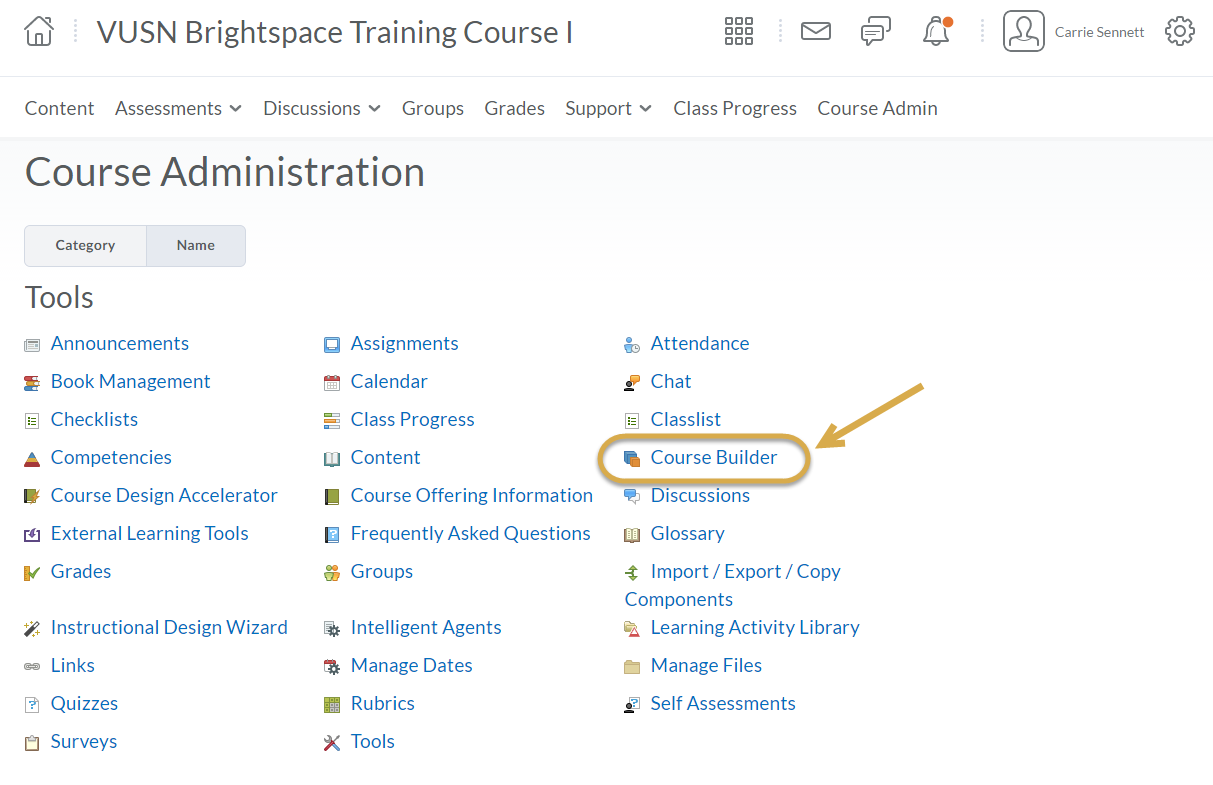Click the Import / Export / Copy arrows icon

coord(632,573)
